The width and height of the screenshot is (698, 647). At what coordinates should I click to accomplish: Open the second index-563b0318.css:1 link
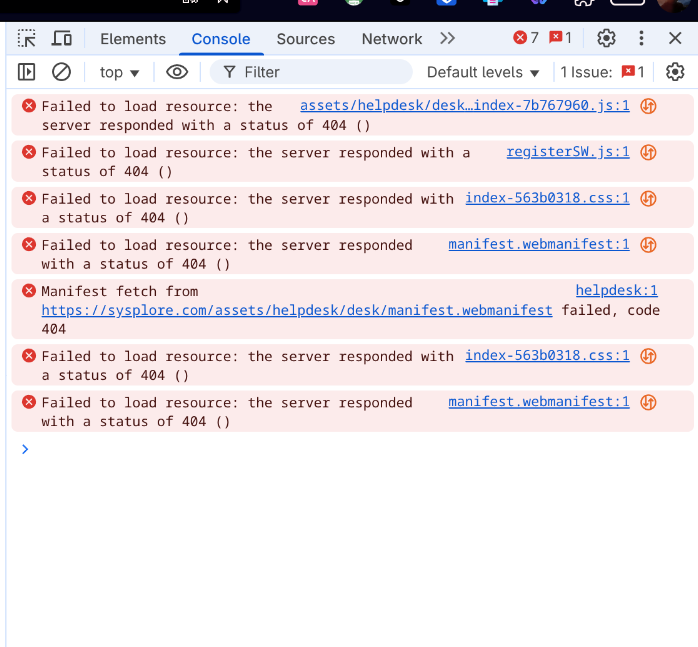547,356
